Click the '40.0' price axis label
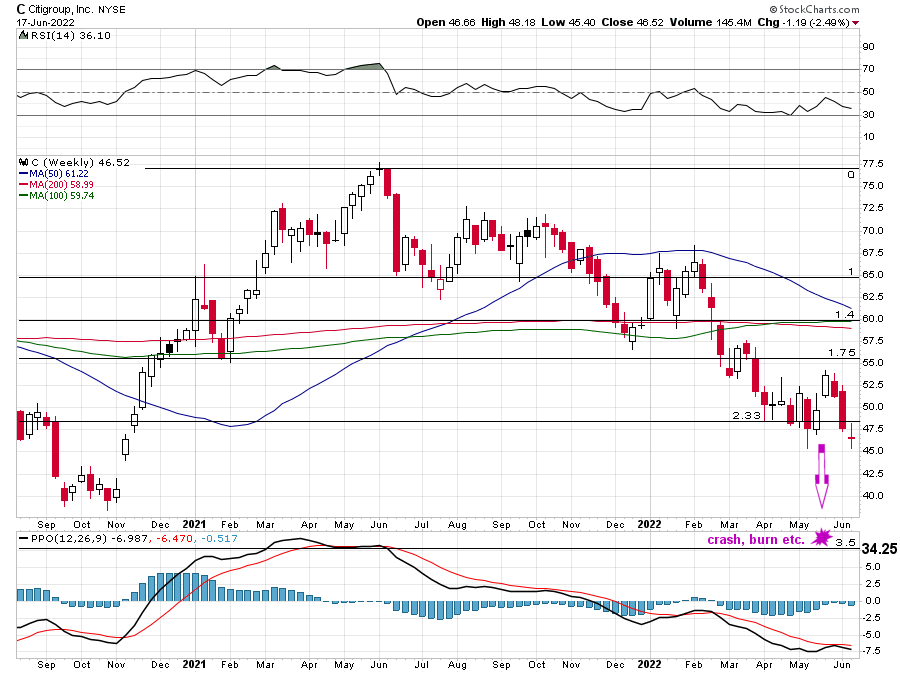Screen dimensions: 900x673 872,496
